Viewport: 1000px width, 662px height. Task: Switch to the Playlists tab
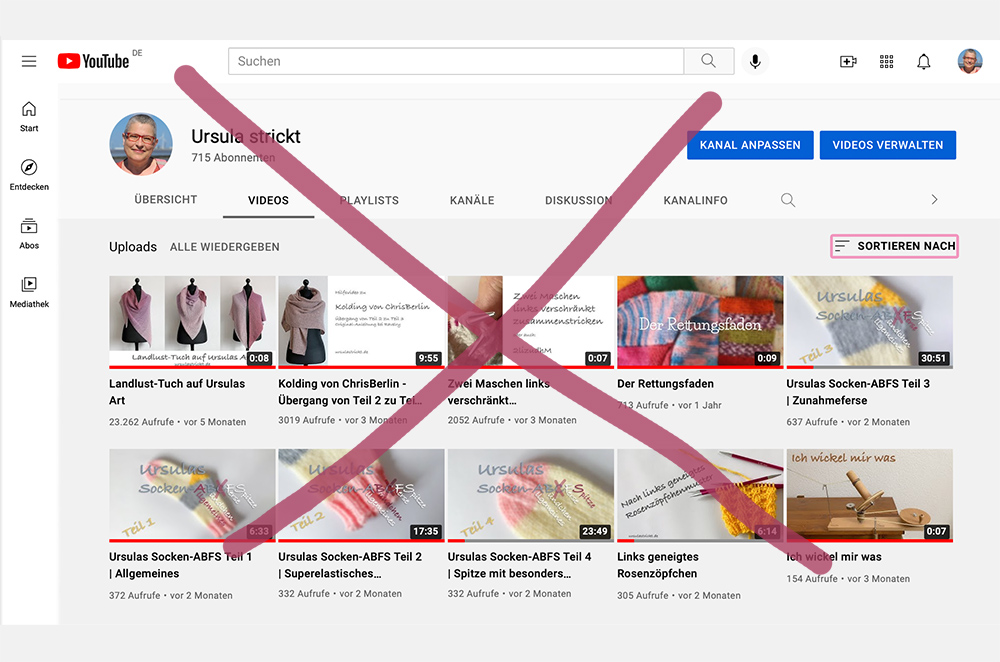pyautogui.click(x=369, y=200)
